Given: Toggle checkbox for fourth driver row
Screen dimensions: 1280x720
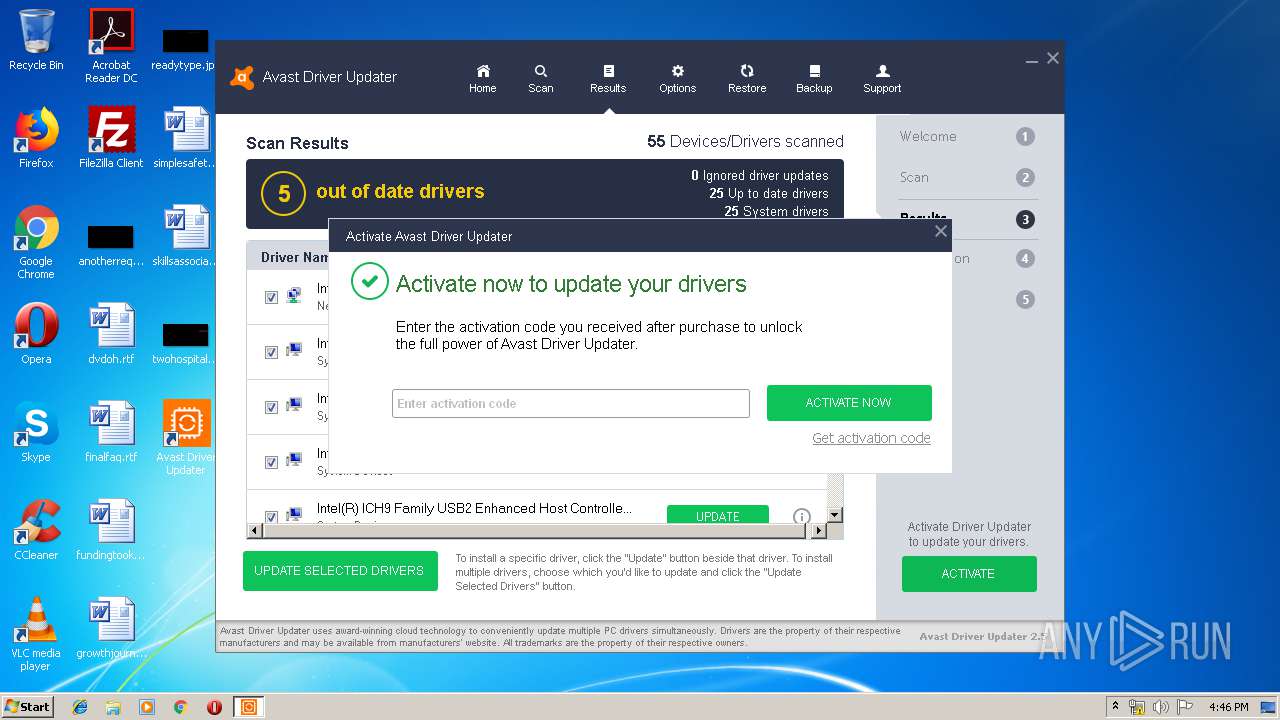Looking at the screenshot, I should tap(271, 462).
